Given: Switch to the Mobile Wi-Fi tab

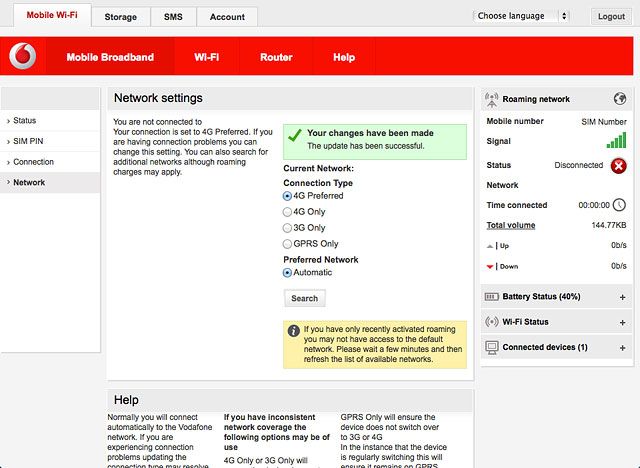Looking at the screenshot, I should (52, 15).
